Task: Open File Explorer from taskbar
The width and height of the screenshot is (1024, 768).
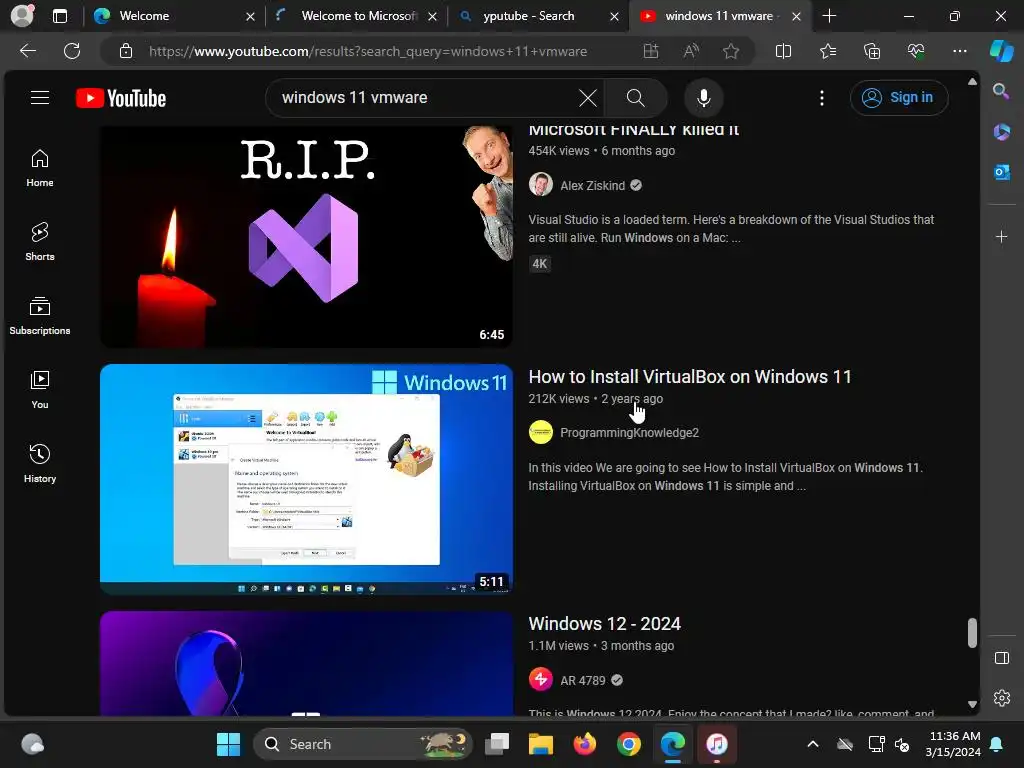Action: click(541, 744)
